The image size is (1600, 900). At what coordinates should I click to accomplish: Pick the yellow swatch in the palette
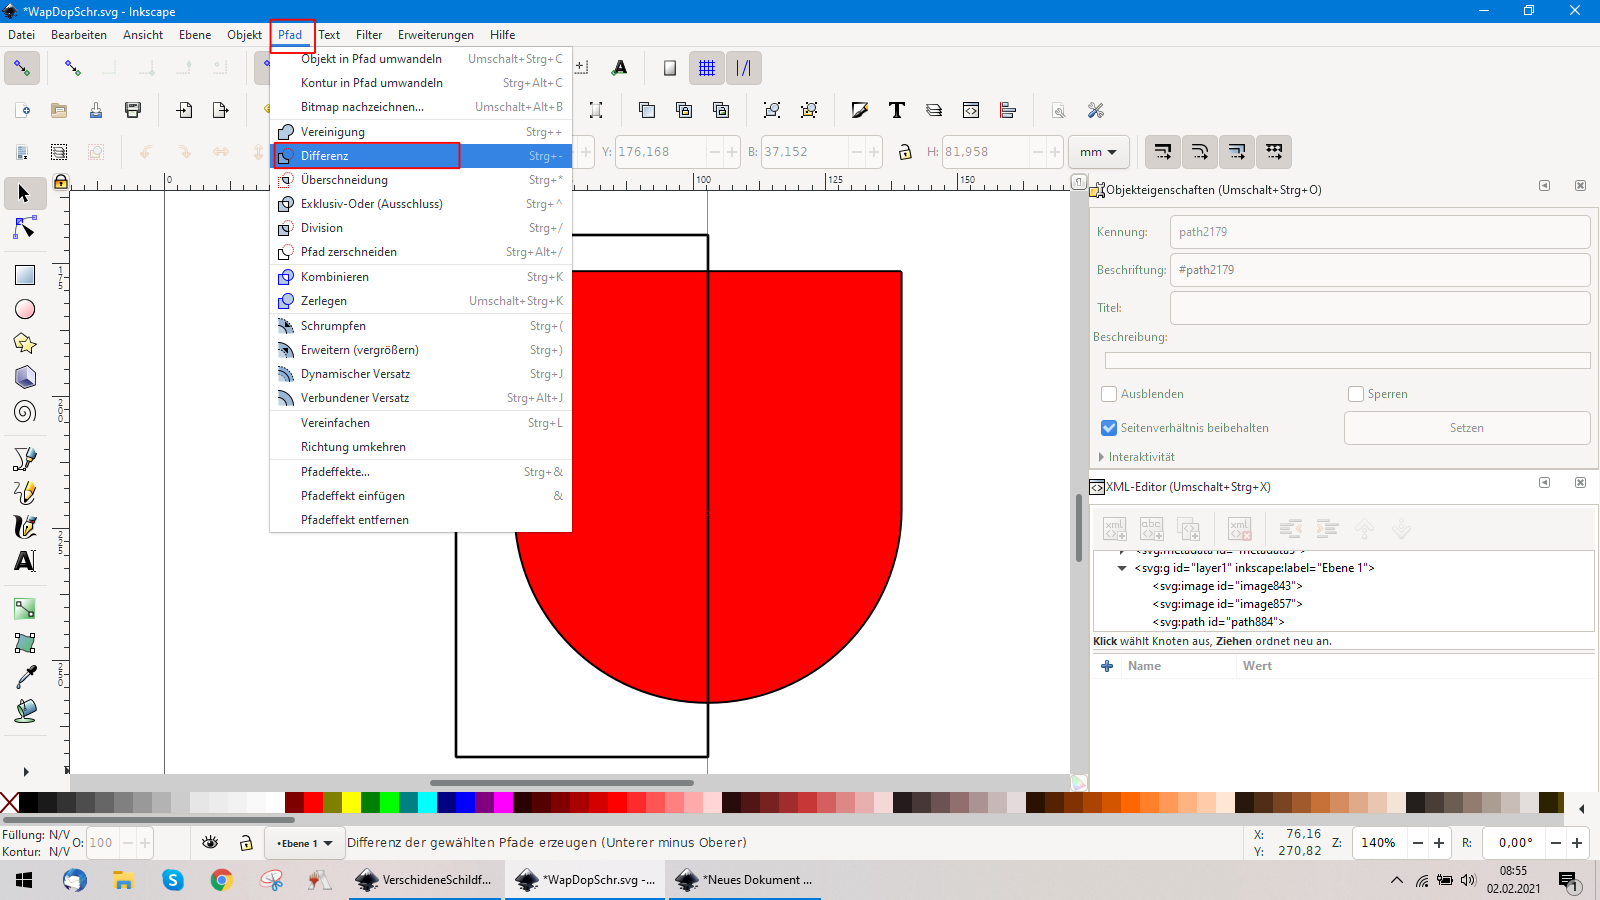pyautogui.click(x=351, y=802)
